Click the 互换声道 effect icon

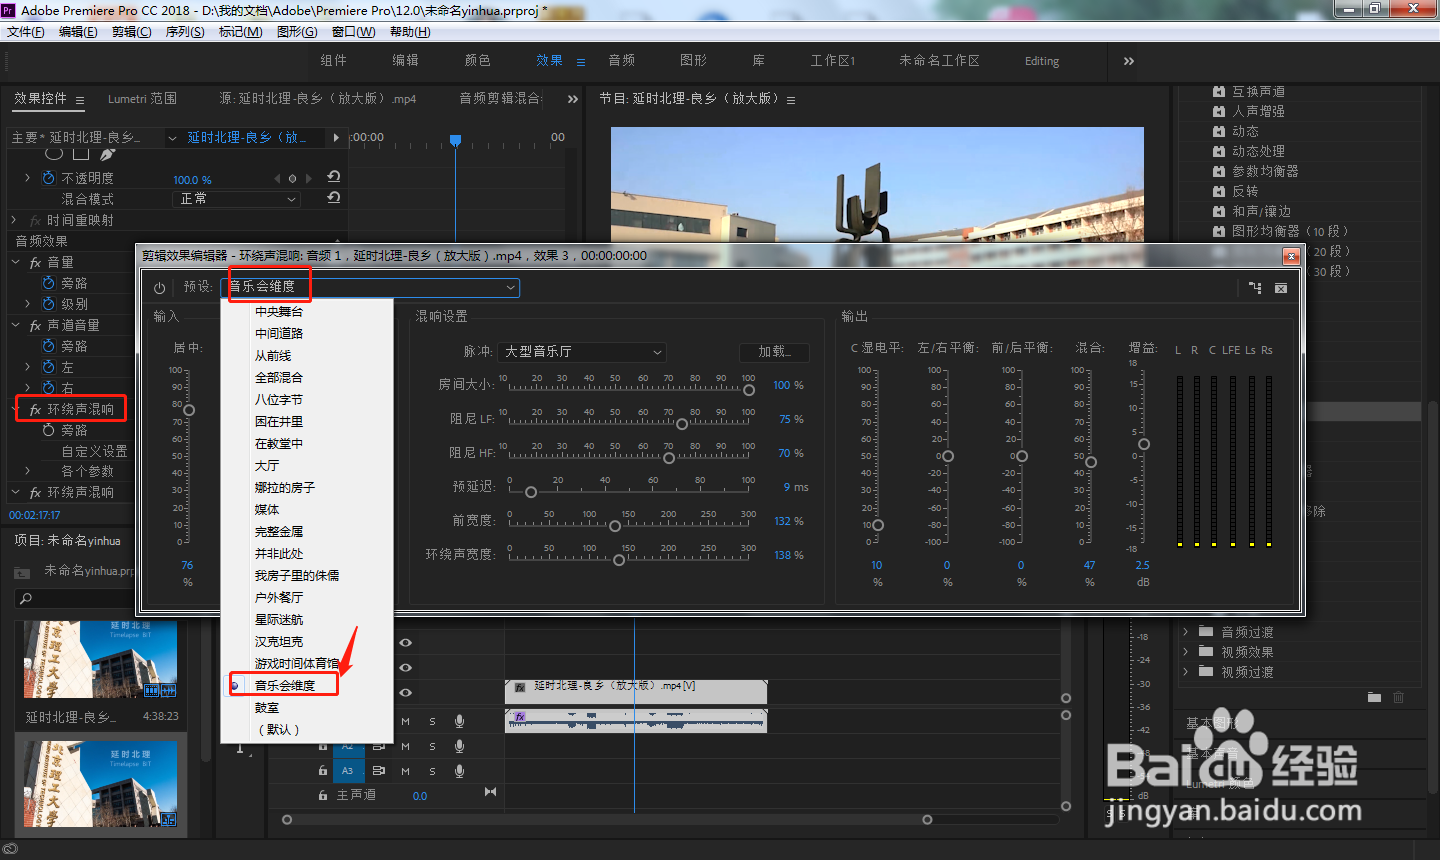[1219, 91]
